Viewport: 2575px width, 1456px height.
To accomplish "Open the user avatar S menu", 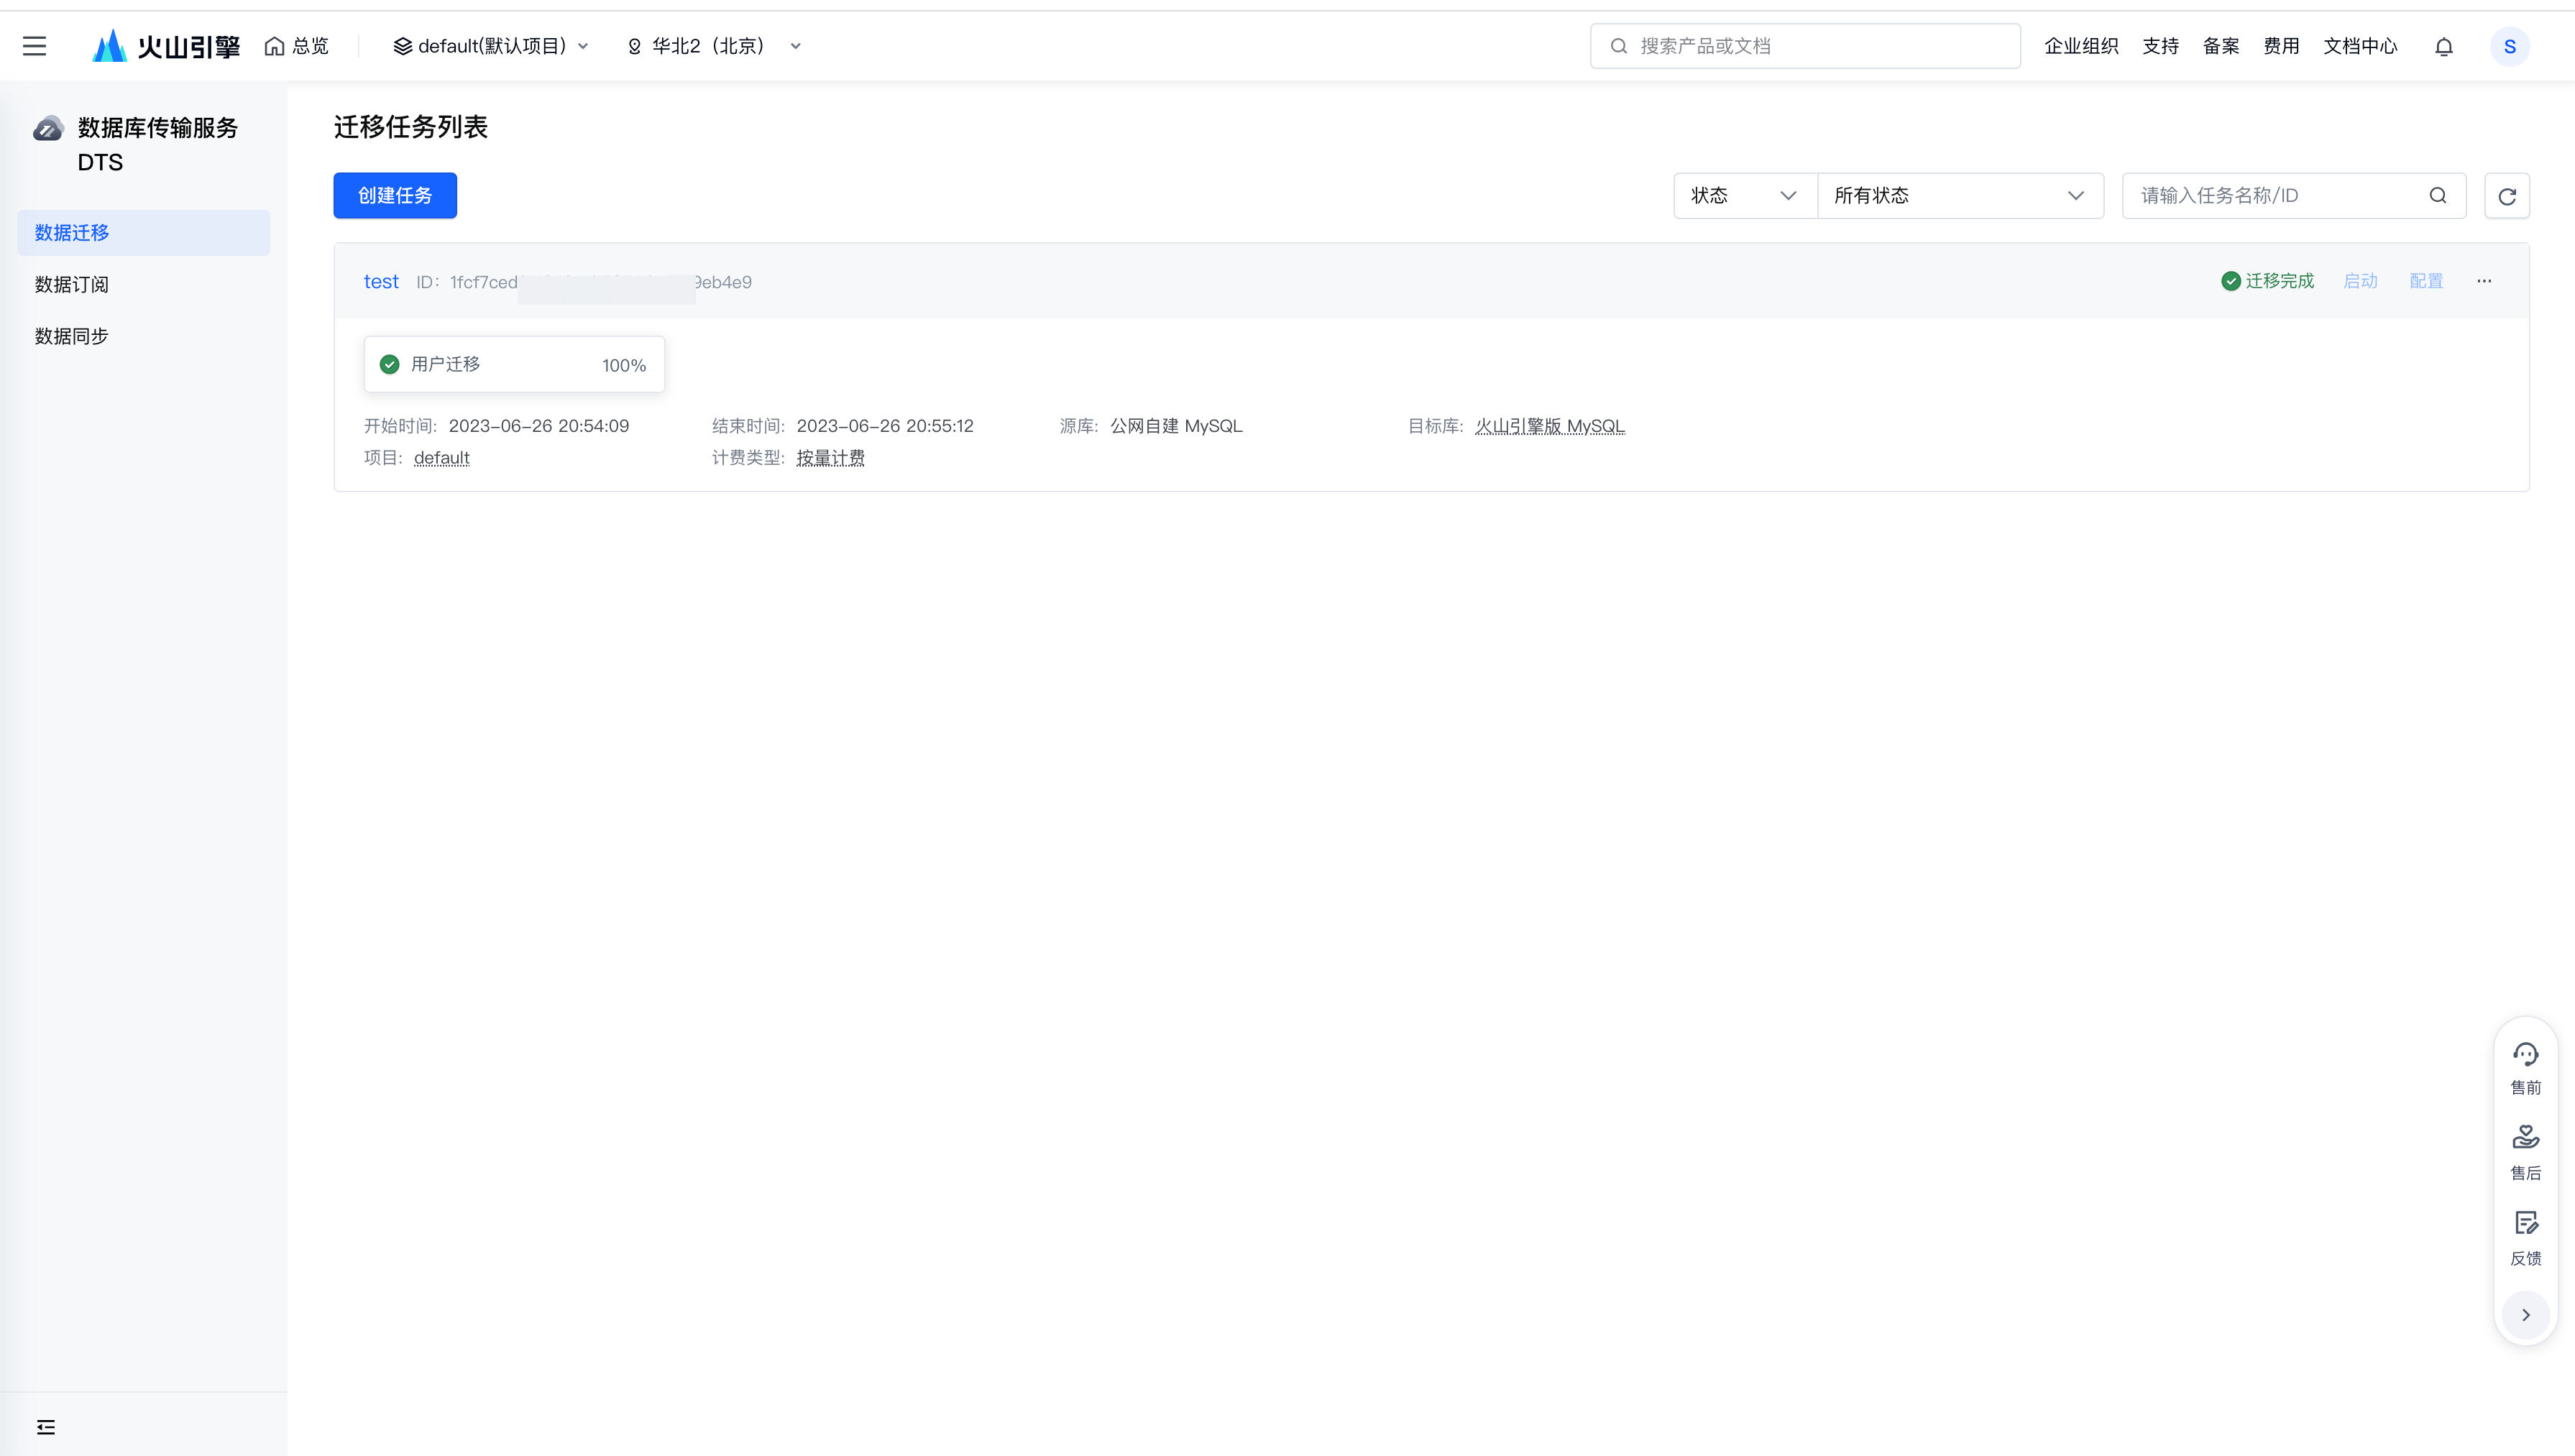I will pos(2510,46).
